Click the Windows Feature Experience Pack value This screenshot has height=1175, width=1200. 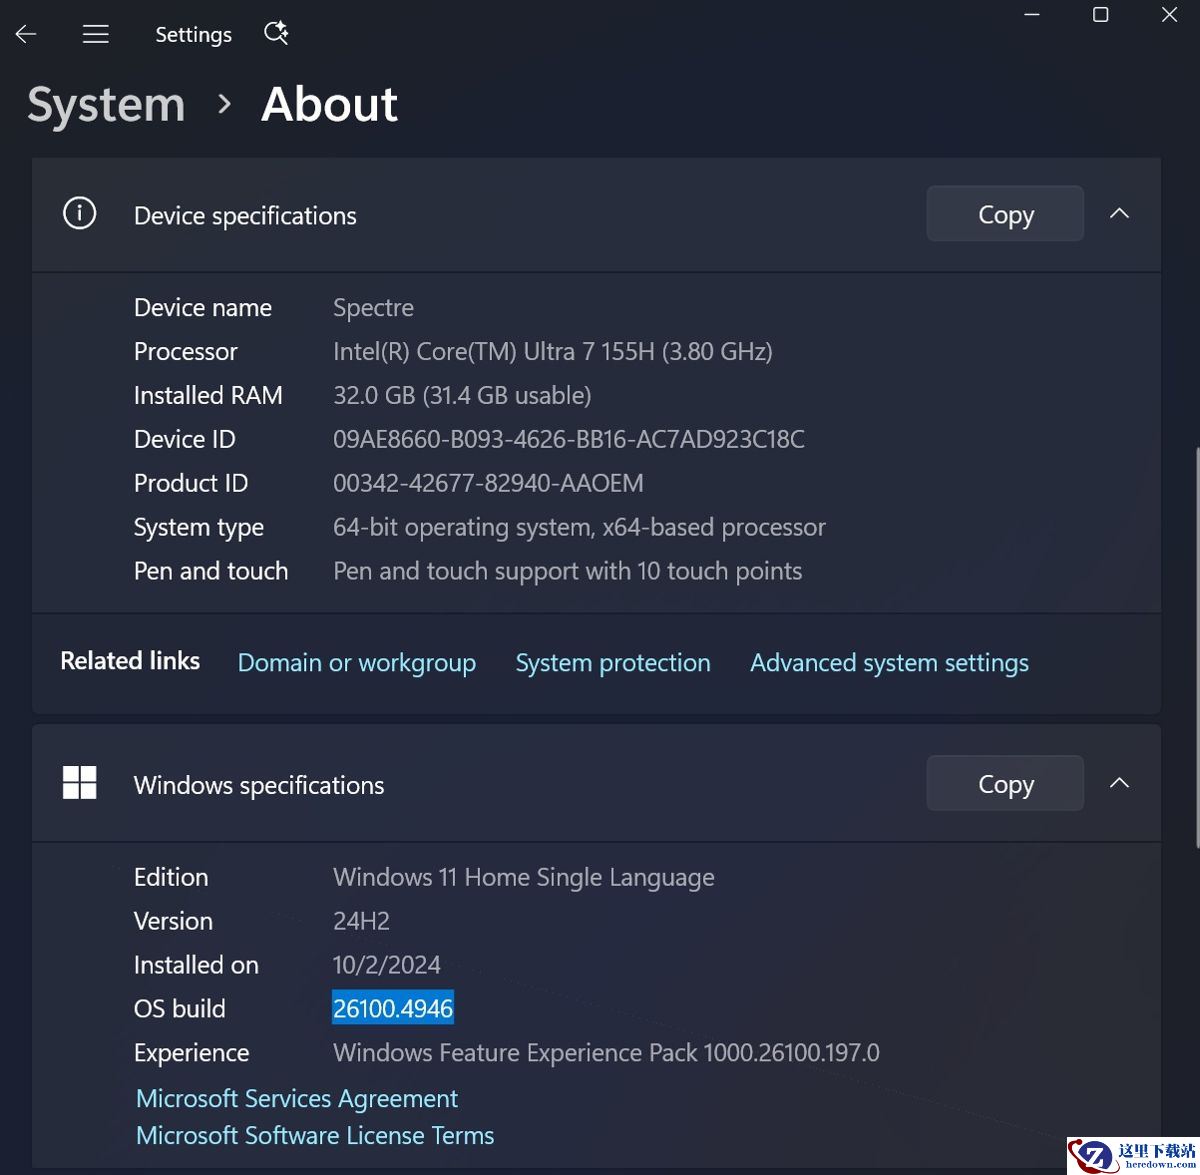coord(606,1053)
